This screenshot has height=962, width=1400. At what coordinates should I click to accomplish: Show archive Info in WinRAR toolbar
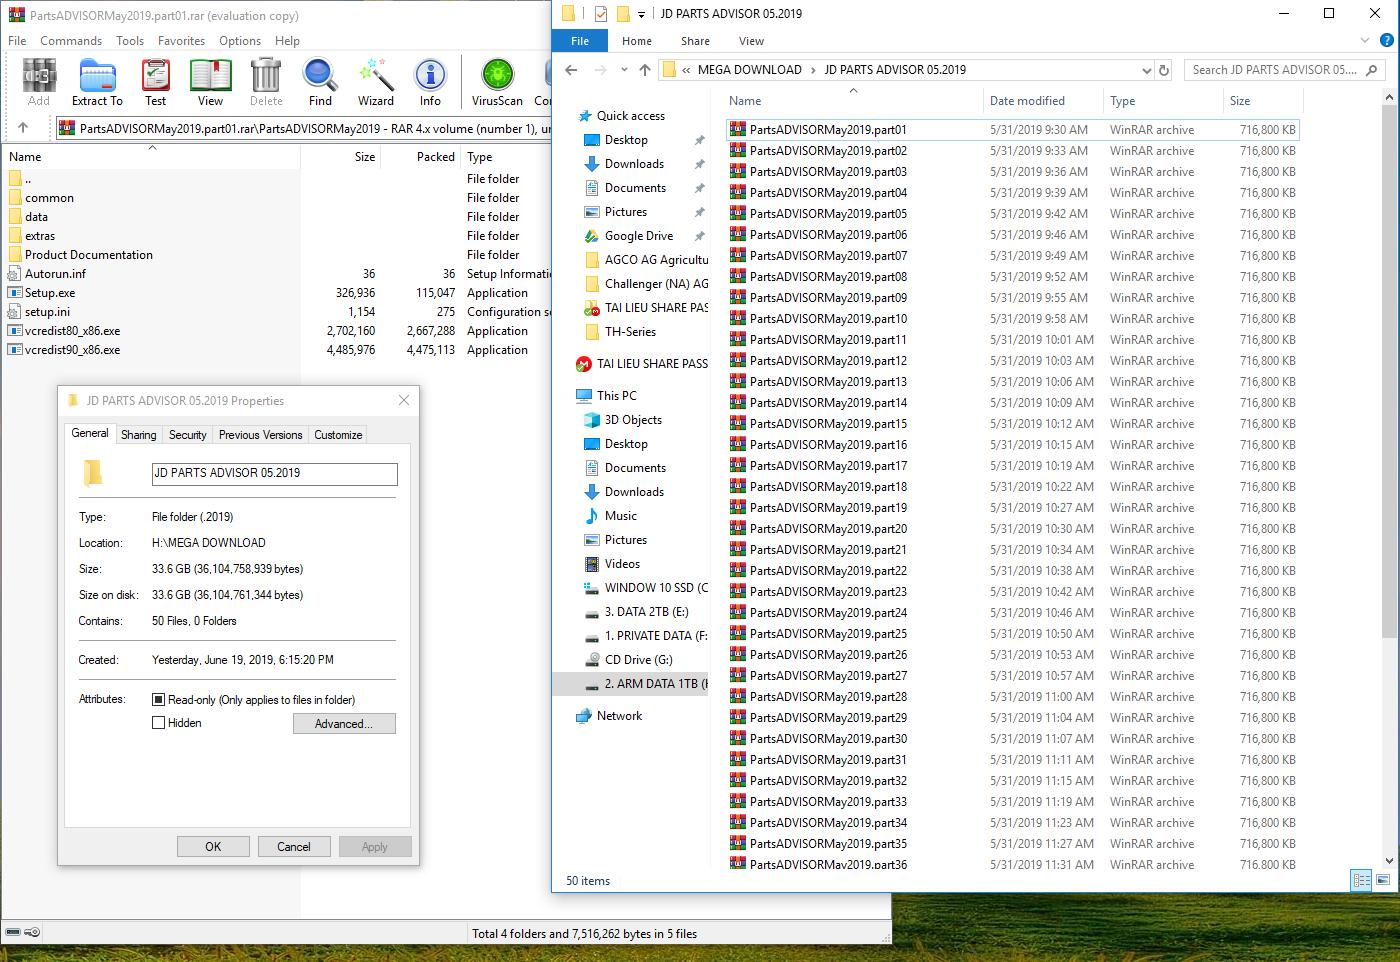pyautogui.click(x=430, y=81)
